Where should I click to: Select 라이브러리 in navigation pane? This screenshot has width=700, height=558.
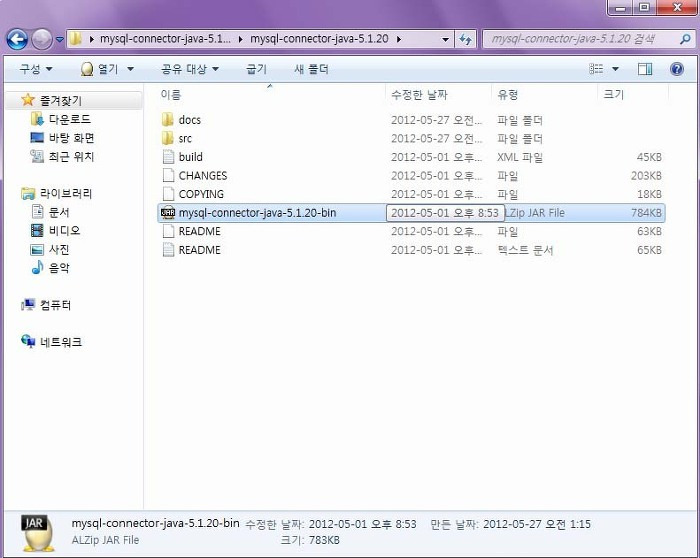tap(66, 193)
